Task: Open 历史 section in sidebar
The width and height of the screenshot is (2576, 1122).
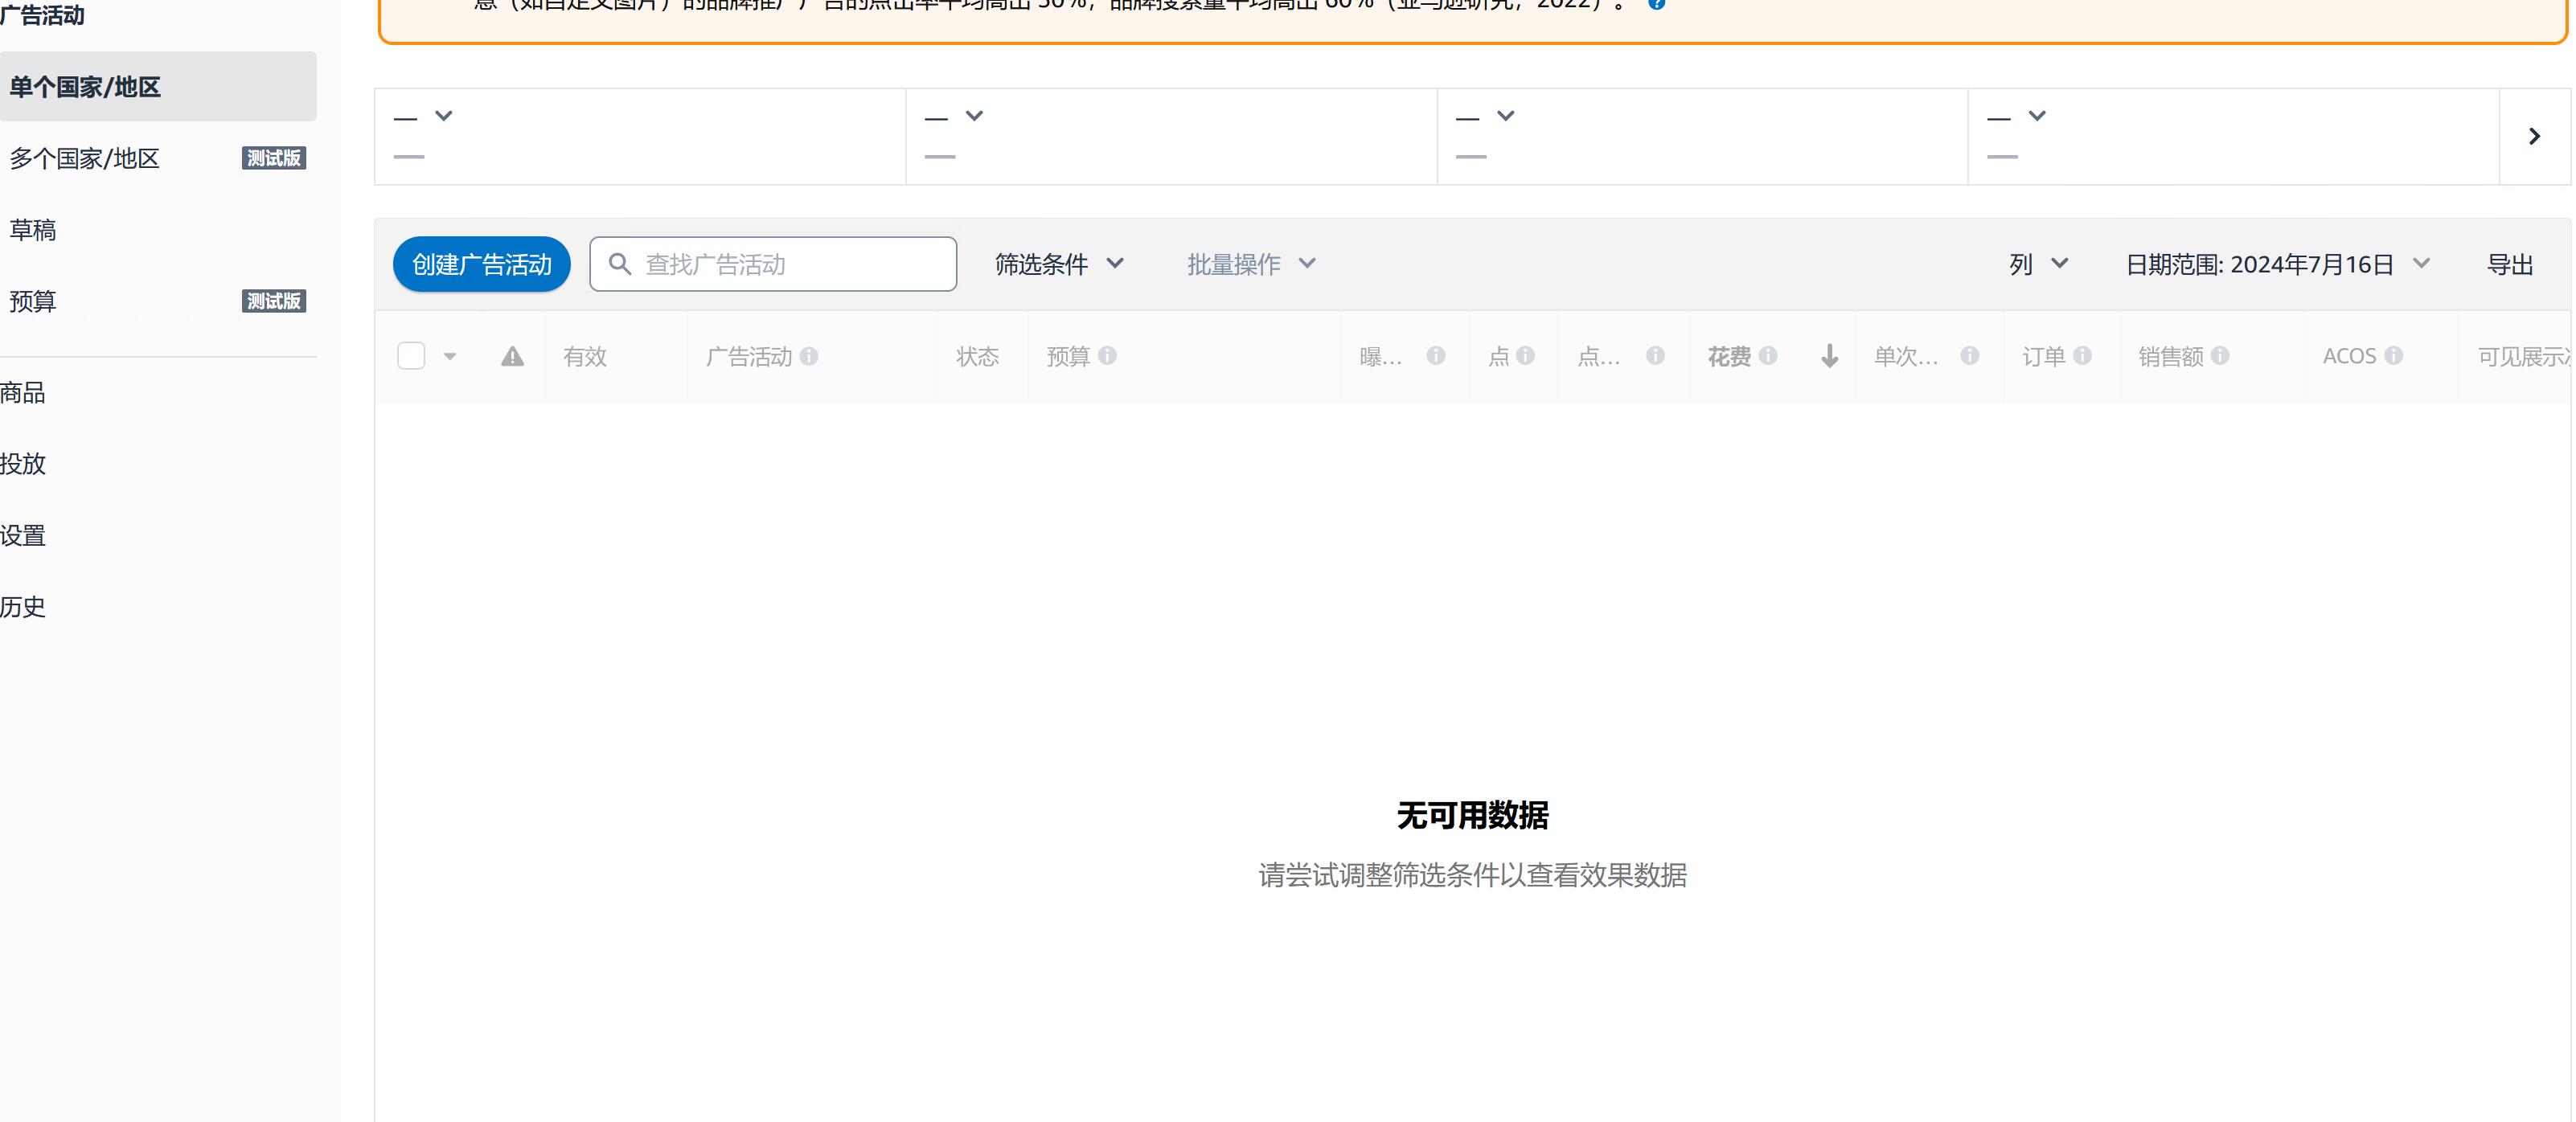Action: pos(23,607)
